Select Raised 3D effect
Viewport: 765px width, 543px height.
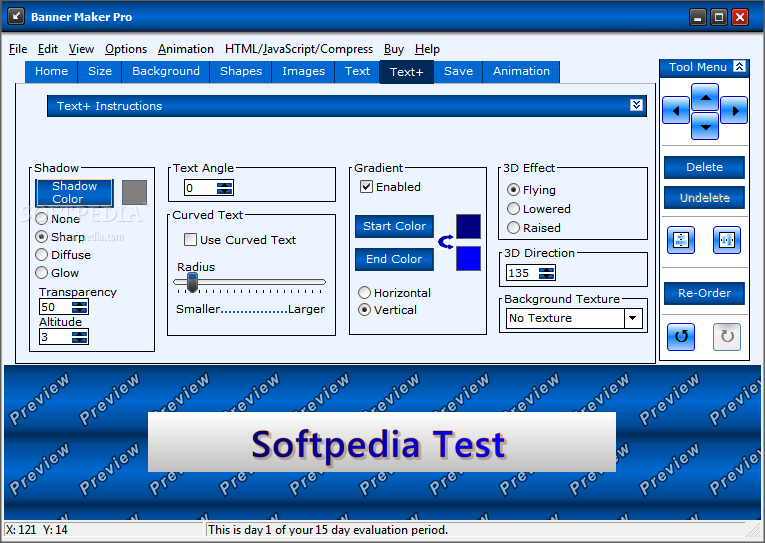[x=513, y=227]
